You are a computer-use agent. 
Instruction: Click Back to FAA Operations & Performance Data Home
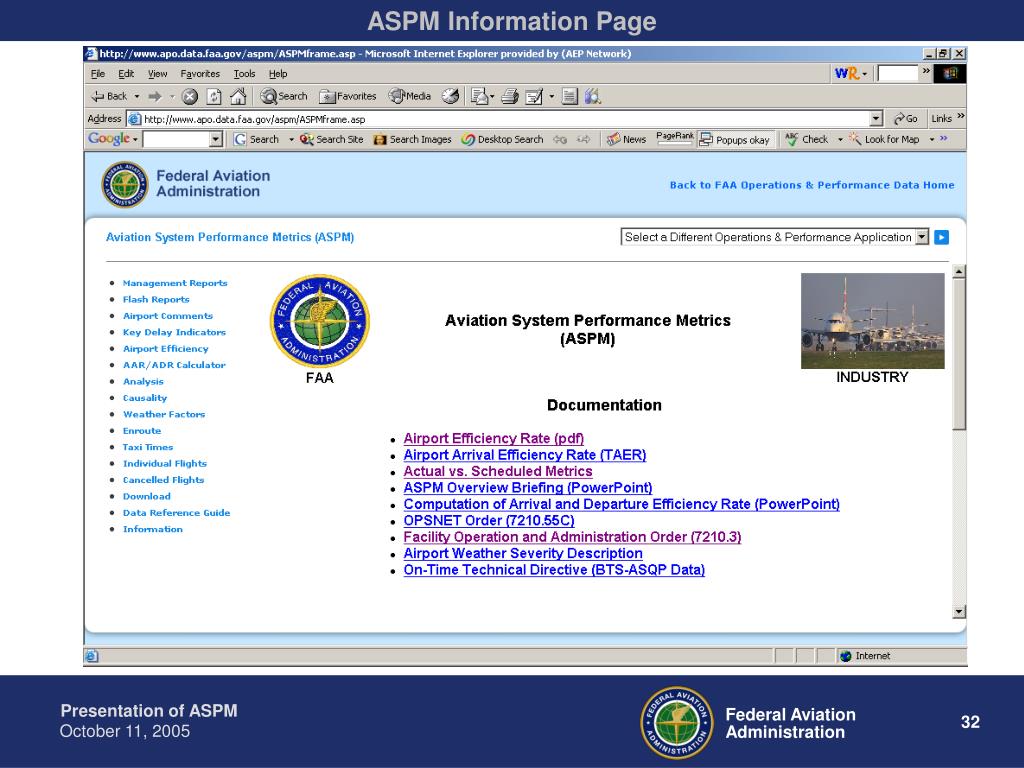tap(812, 185)
